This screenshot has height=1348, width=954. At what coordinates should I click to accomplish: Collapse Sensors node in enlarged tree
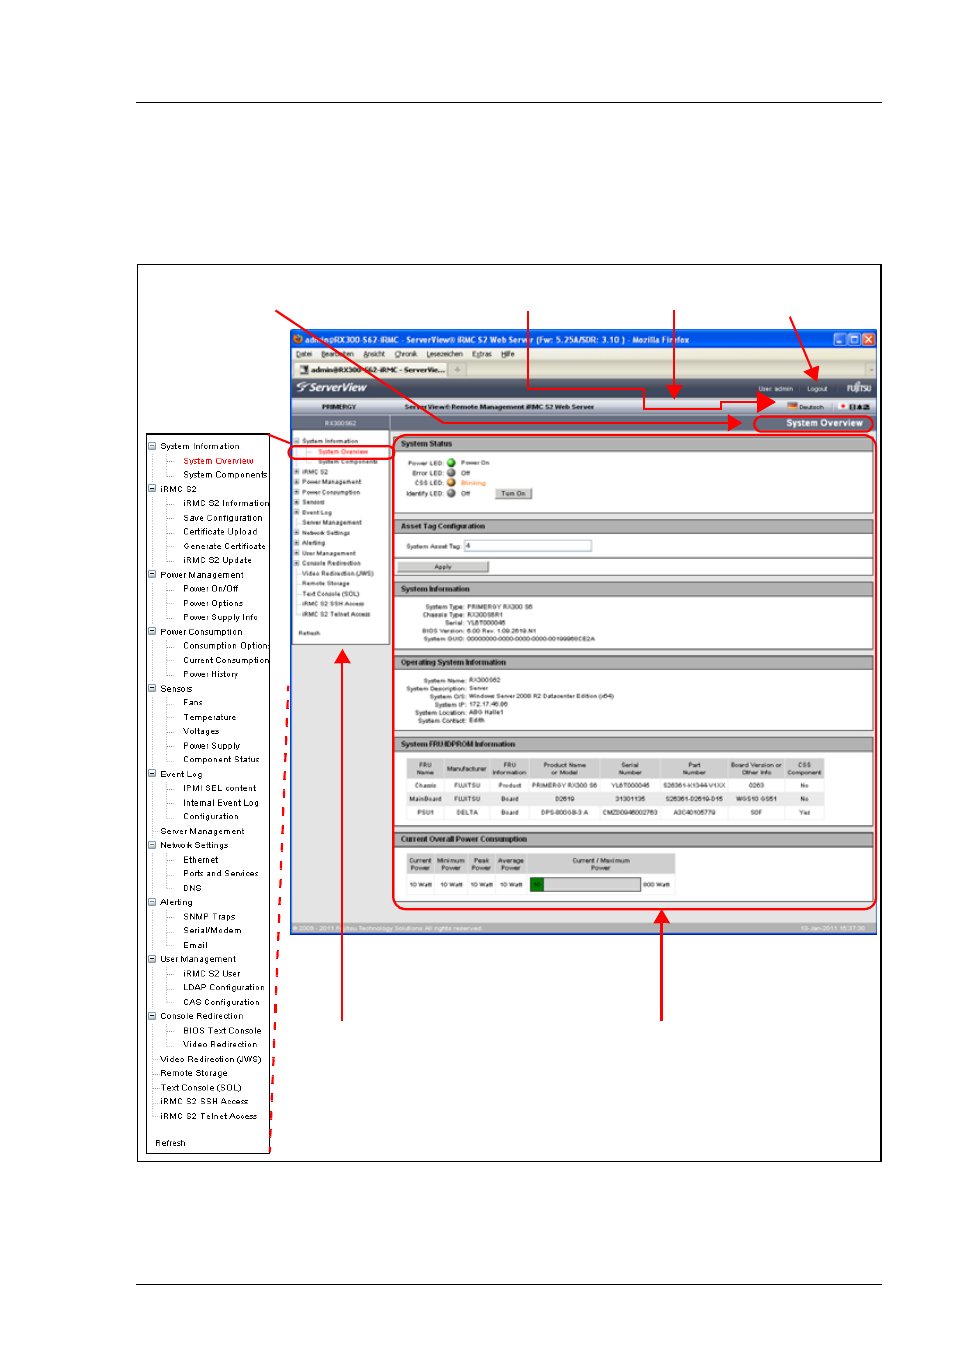click(x=152, y=689)
